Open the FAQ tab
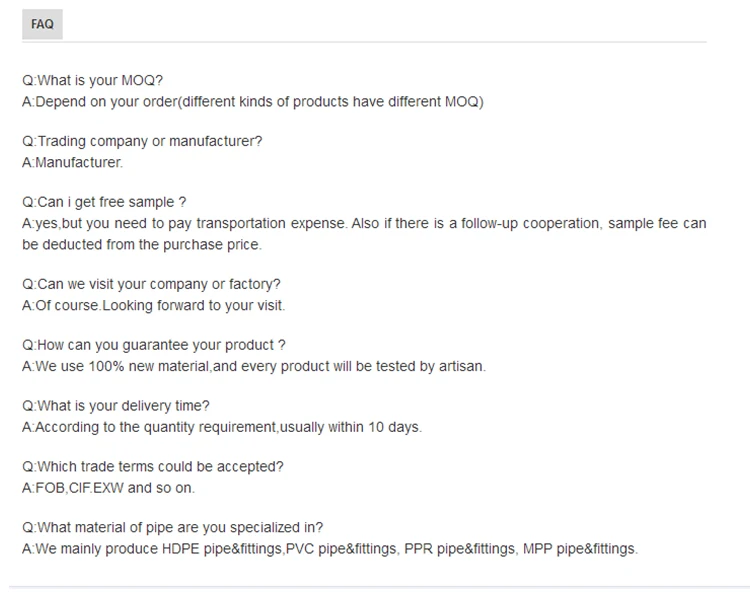This screenshot has width=750, height=601. (x=42, y=24)
